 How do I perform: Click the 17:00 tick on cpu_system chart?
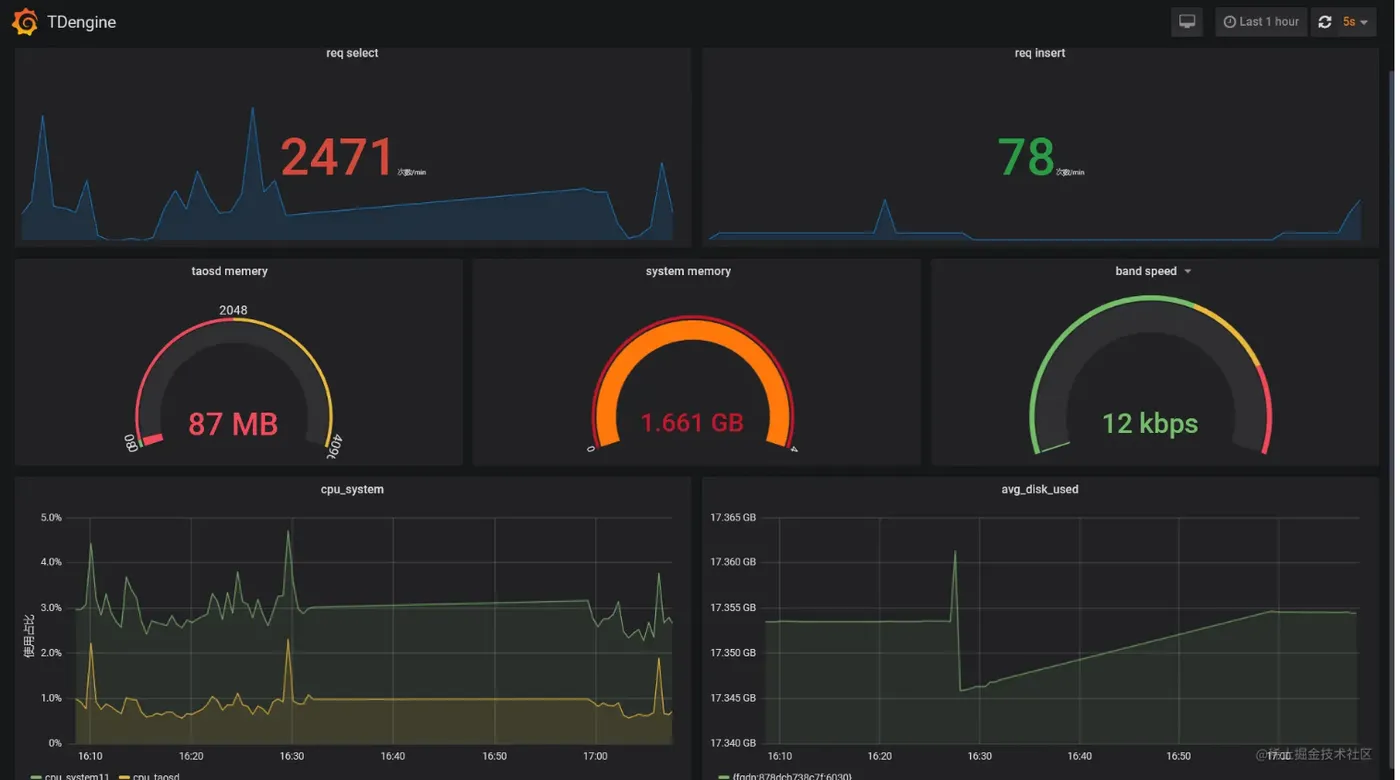click(x=595, y=756)
